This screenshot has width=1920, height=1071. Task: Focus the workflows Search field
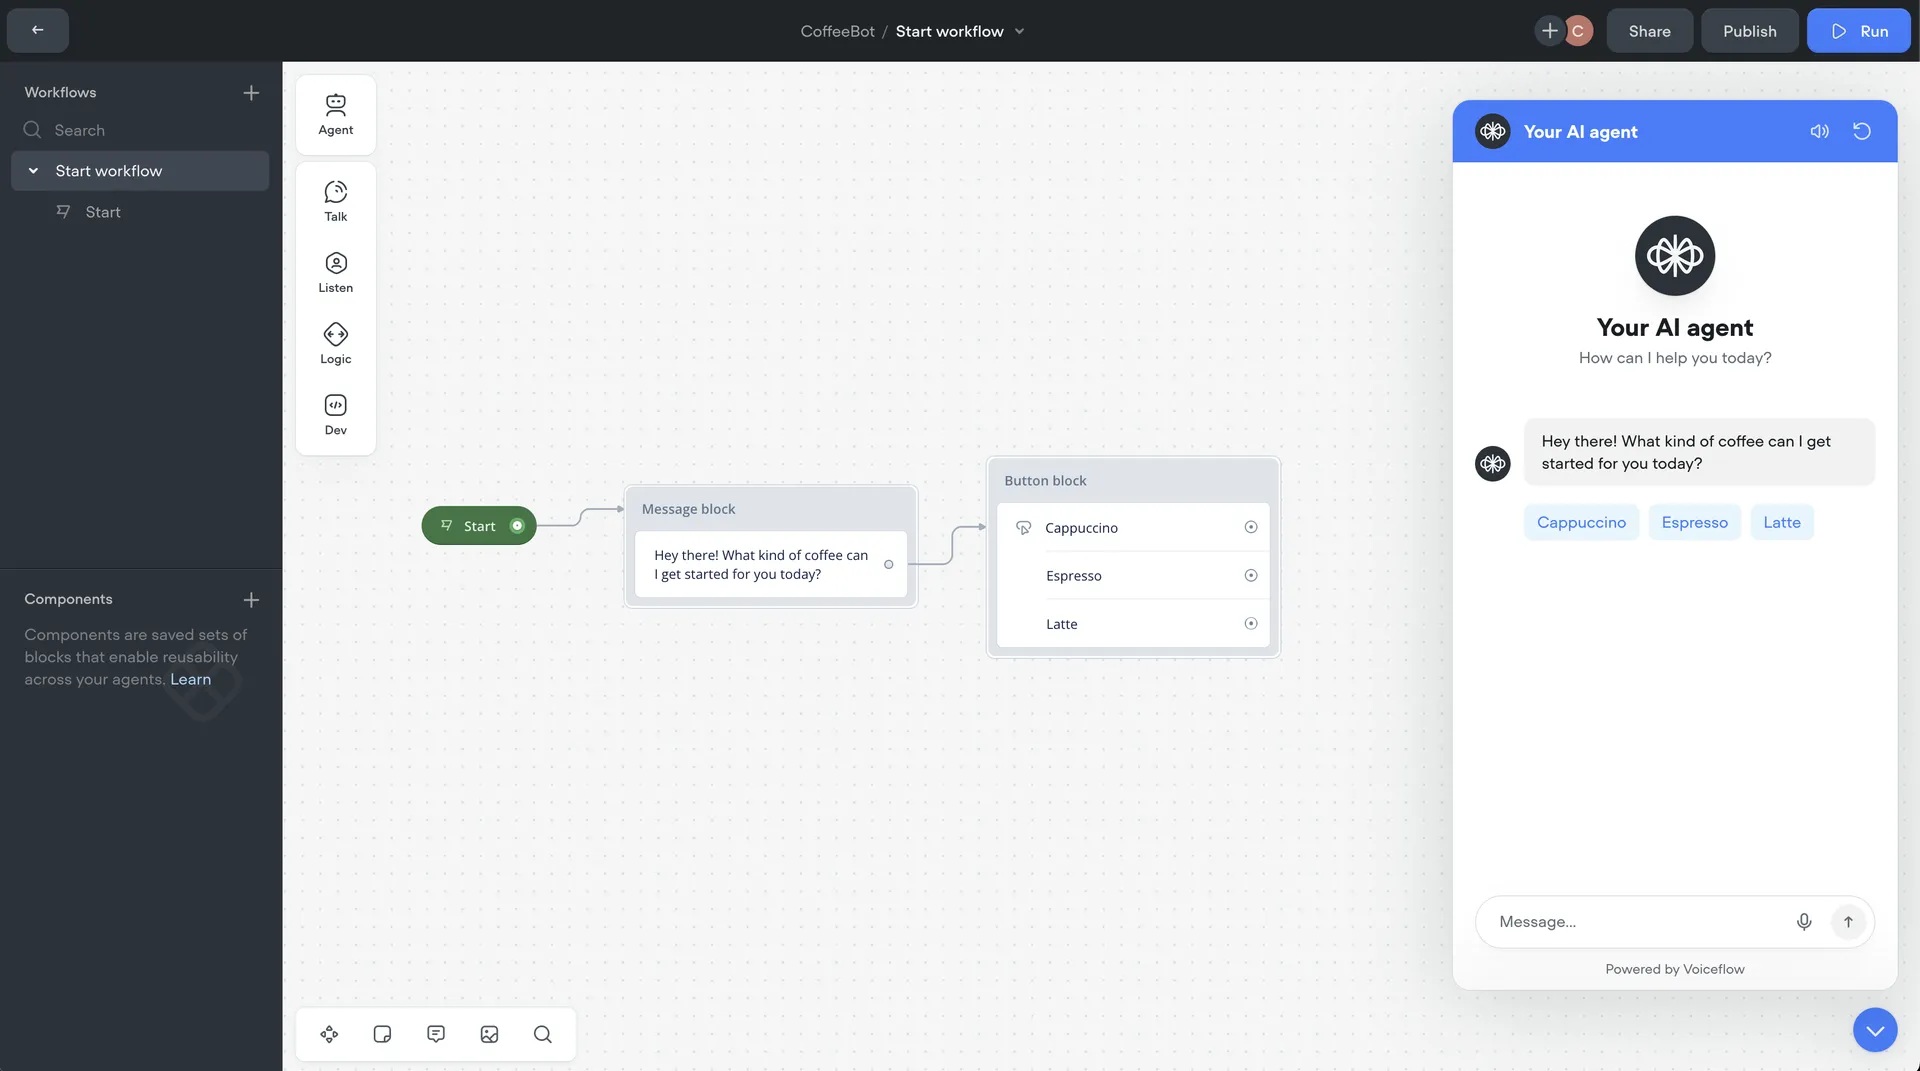(x=140, y=130)
